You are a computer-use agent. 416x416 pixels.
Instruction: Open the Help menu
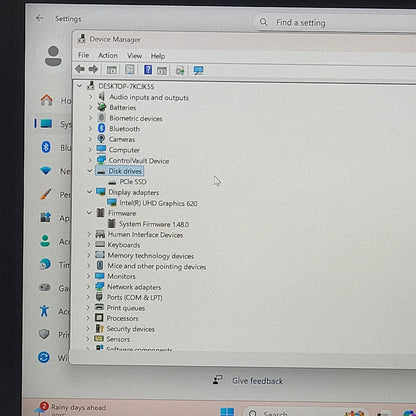(158, 56)
